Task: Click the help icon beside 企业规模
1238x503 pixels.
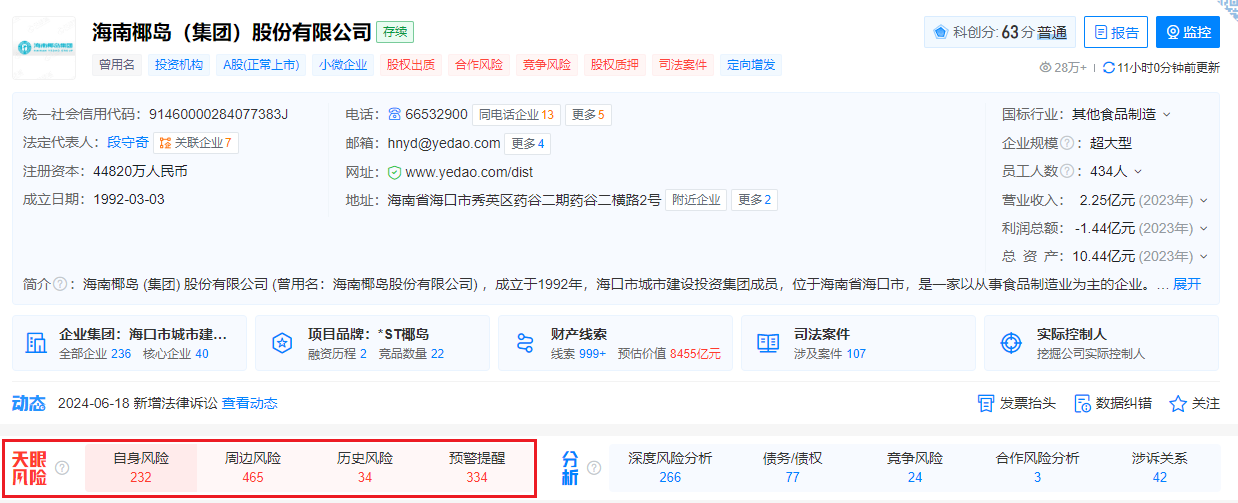Action: (x=1067, y=143)
